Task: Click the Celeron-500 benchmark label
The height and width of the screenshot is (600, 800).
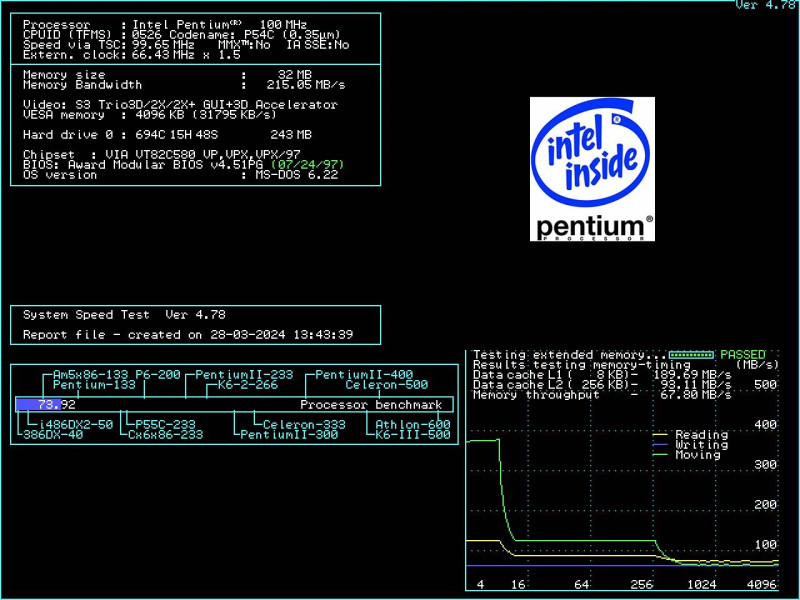Action: [386, 385]
